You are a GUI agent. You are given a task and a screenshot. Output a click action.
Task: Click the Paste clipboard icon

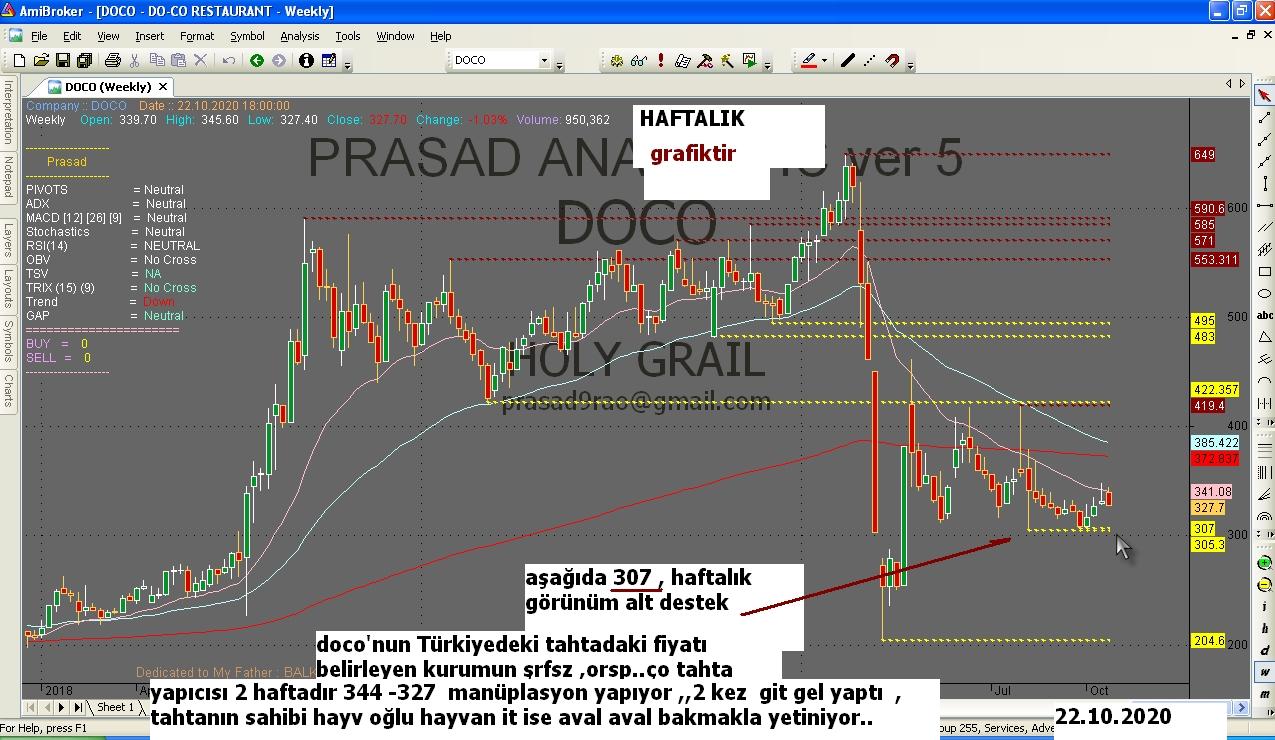179,61
